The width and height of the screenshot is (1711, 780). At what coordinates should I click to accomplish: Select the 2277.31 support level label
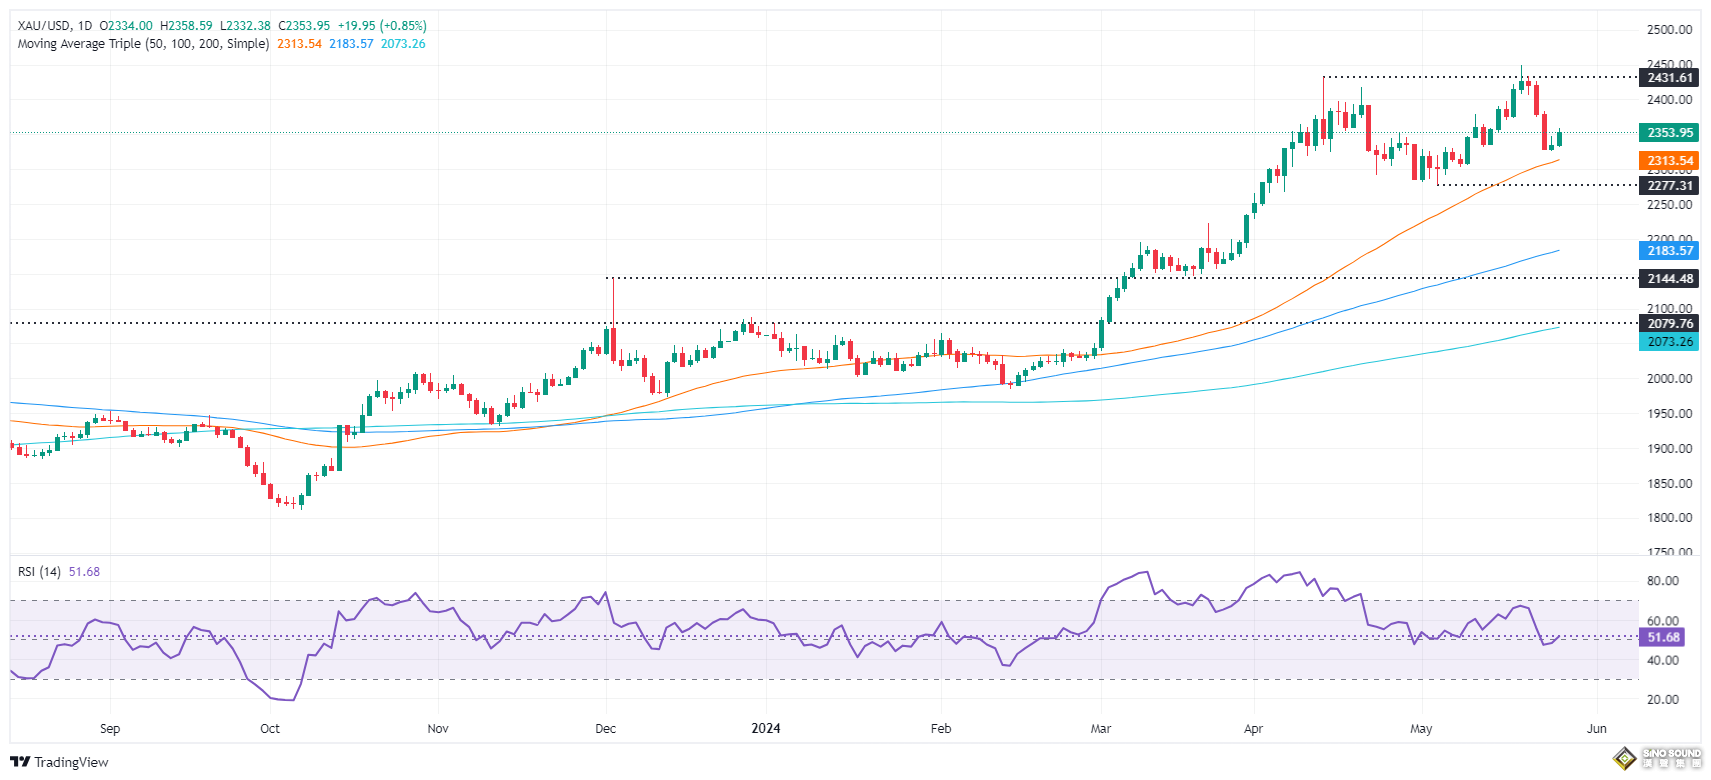coord(1669,186)
